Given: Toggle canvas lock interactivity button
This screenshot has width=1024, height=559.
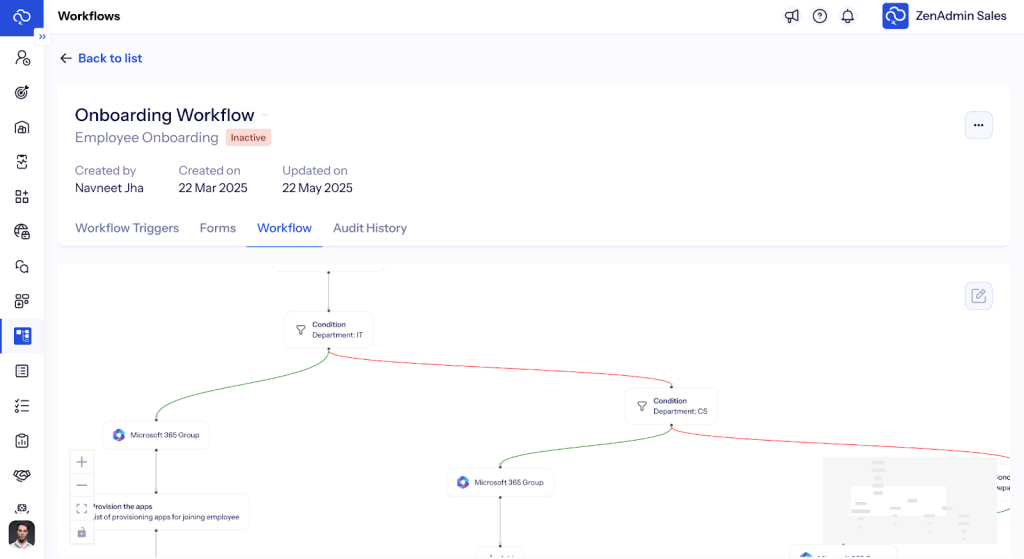Looking at the screenshot, I should click(82, 532).
